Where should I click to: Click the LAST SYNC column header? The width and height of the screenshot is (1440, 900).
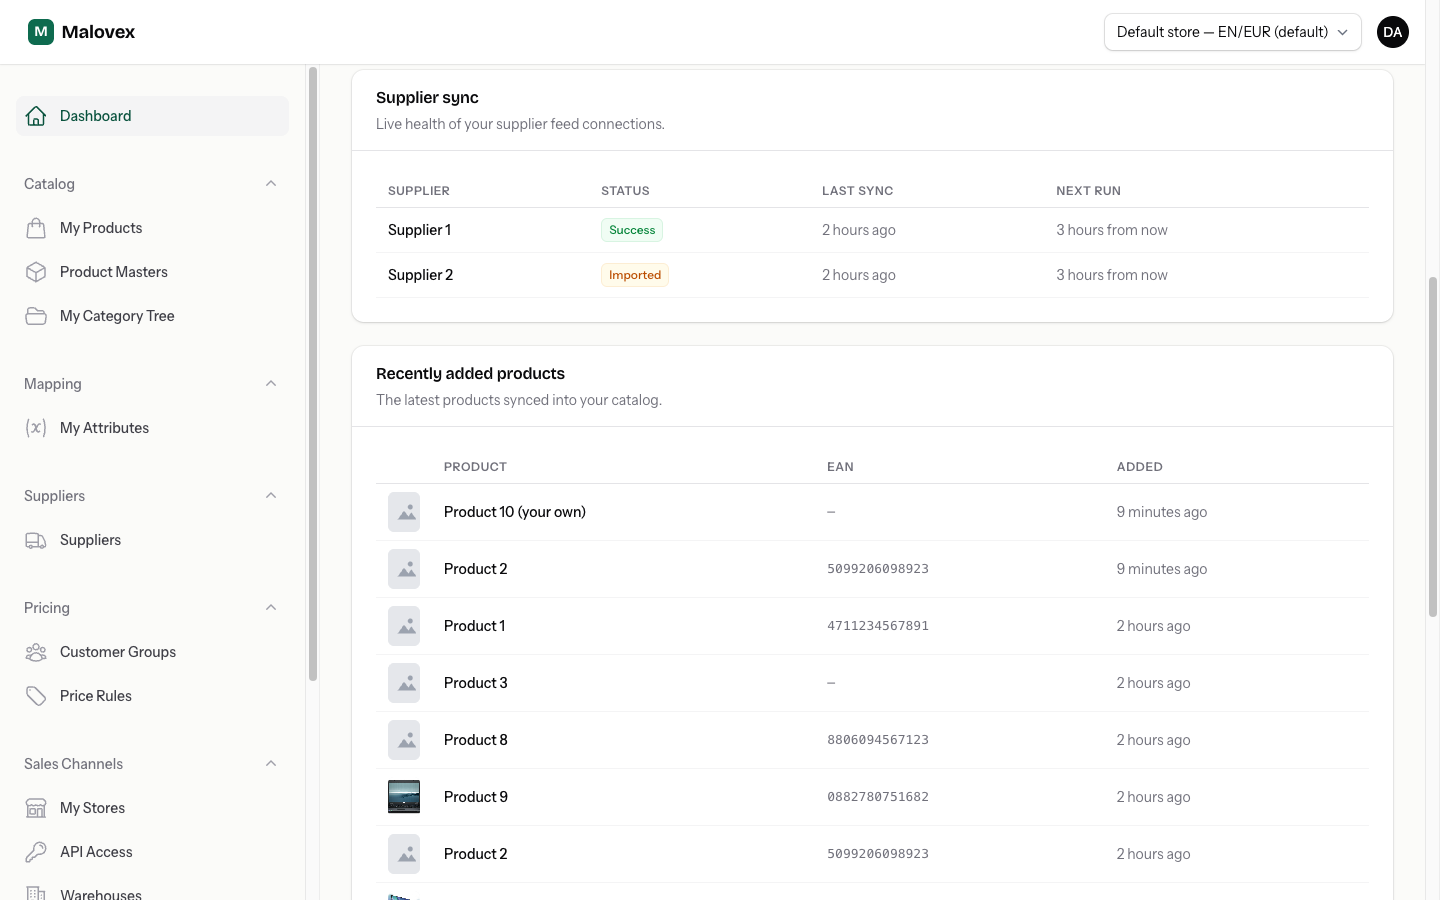click(x=858, y=191)
